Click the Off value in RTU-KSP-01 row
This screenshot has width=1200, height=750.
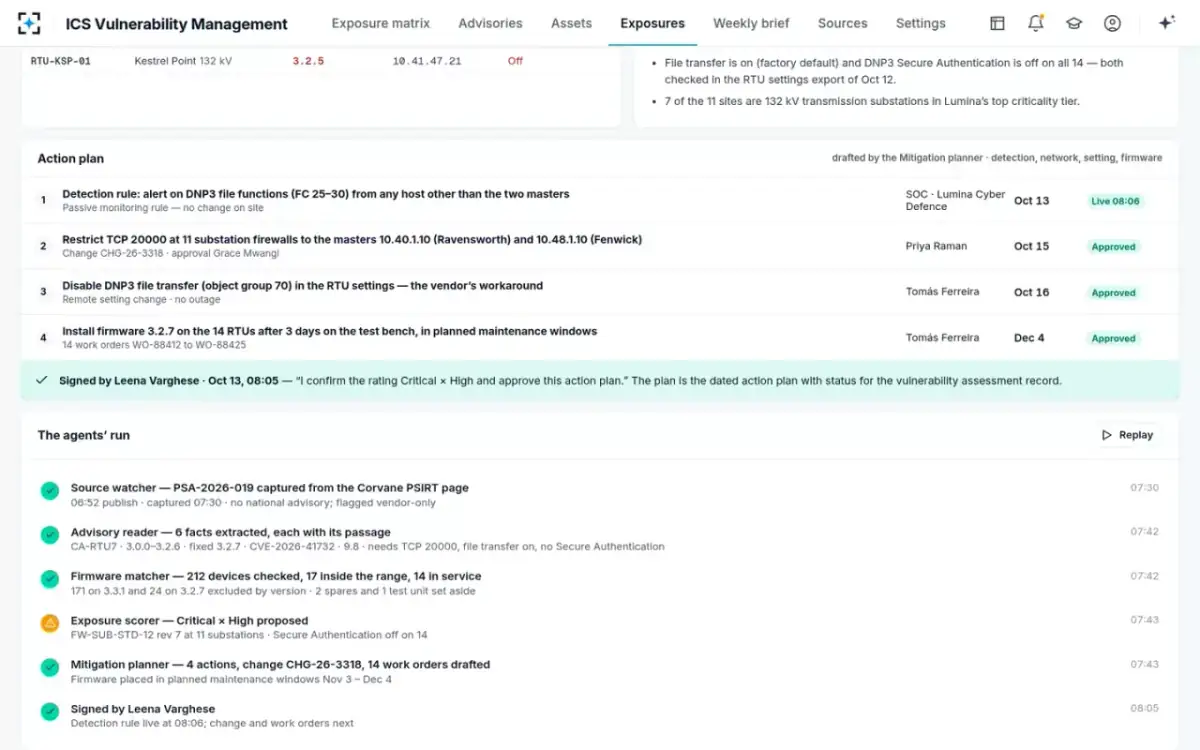point(515,61)
